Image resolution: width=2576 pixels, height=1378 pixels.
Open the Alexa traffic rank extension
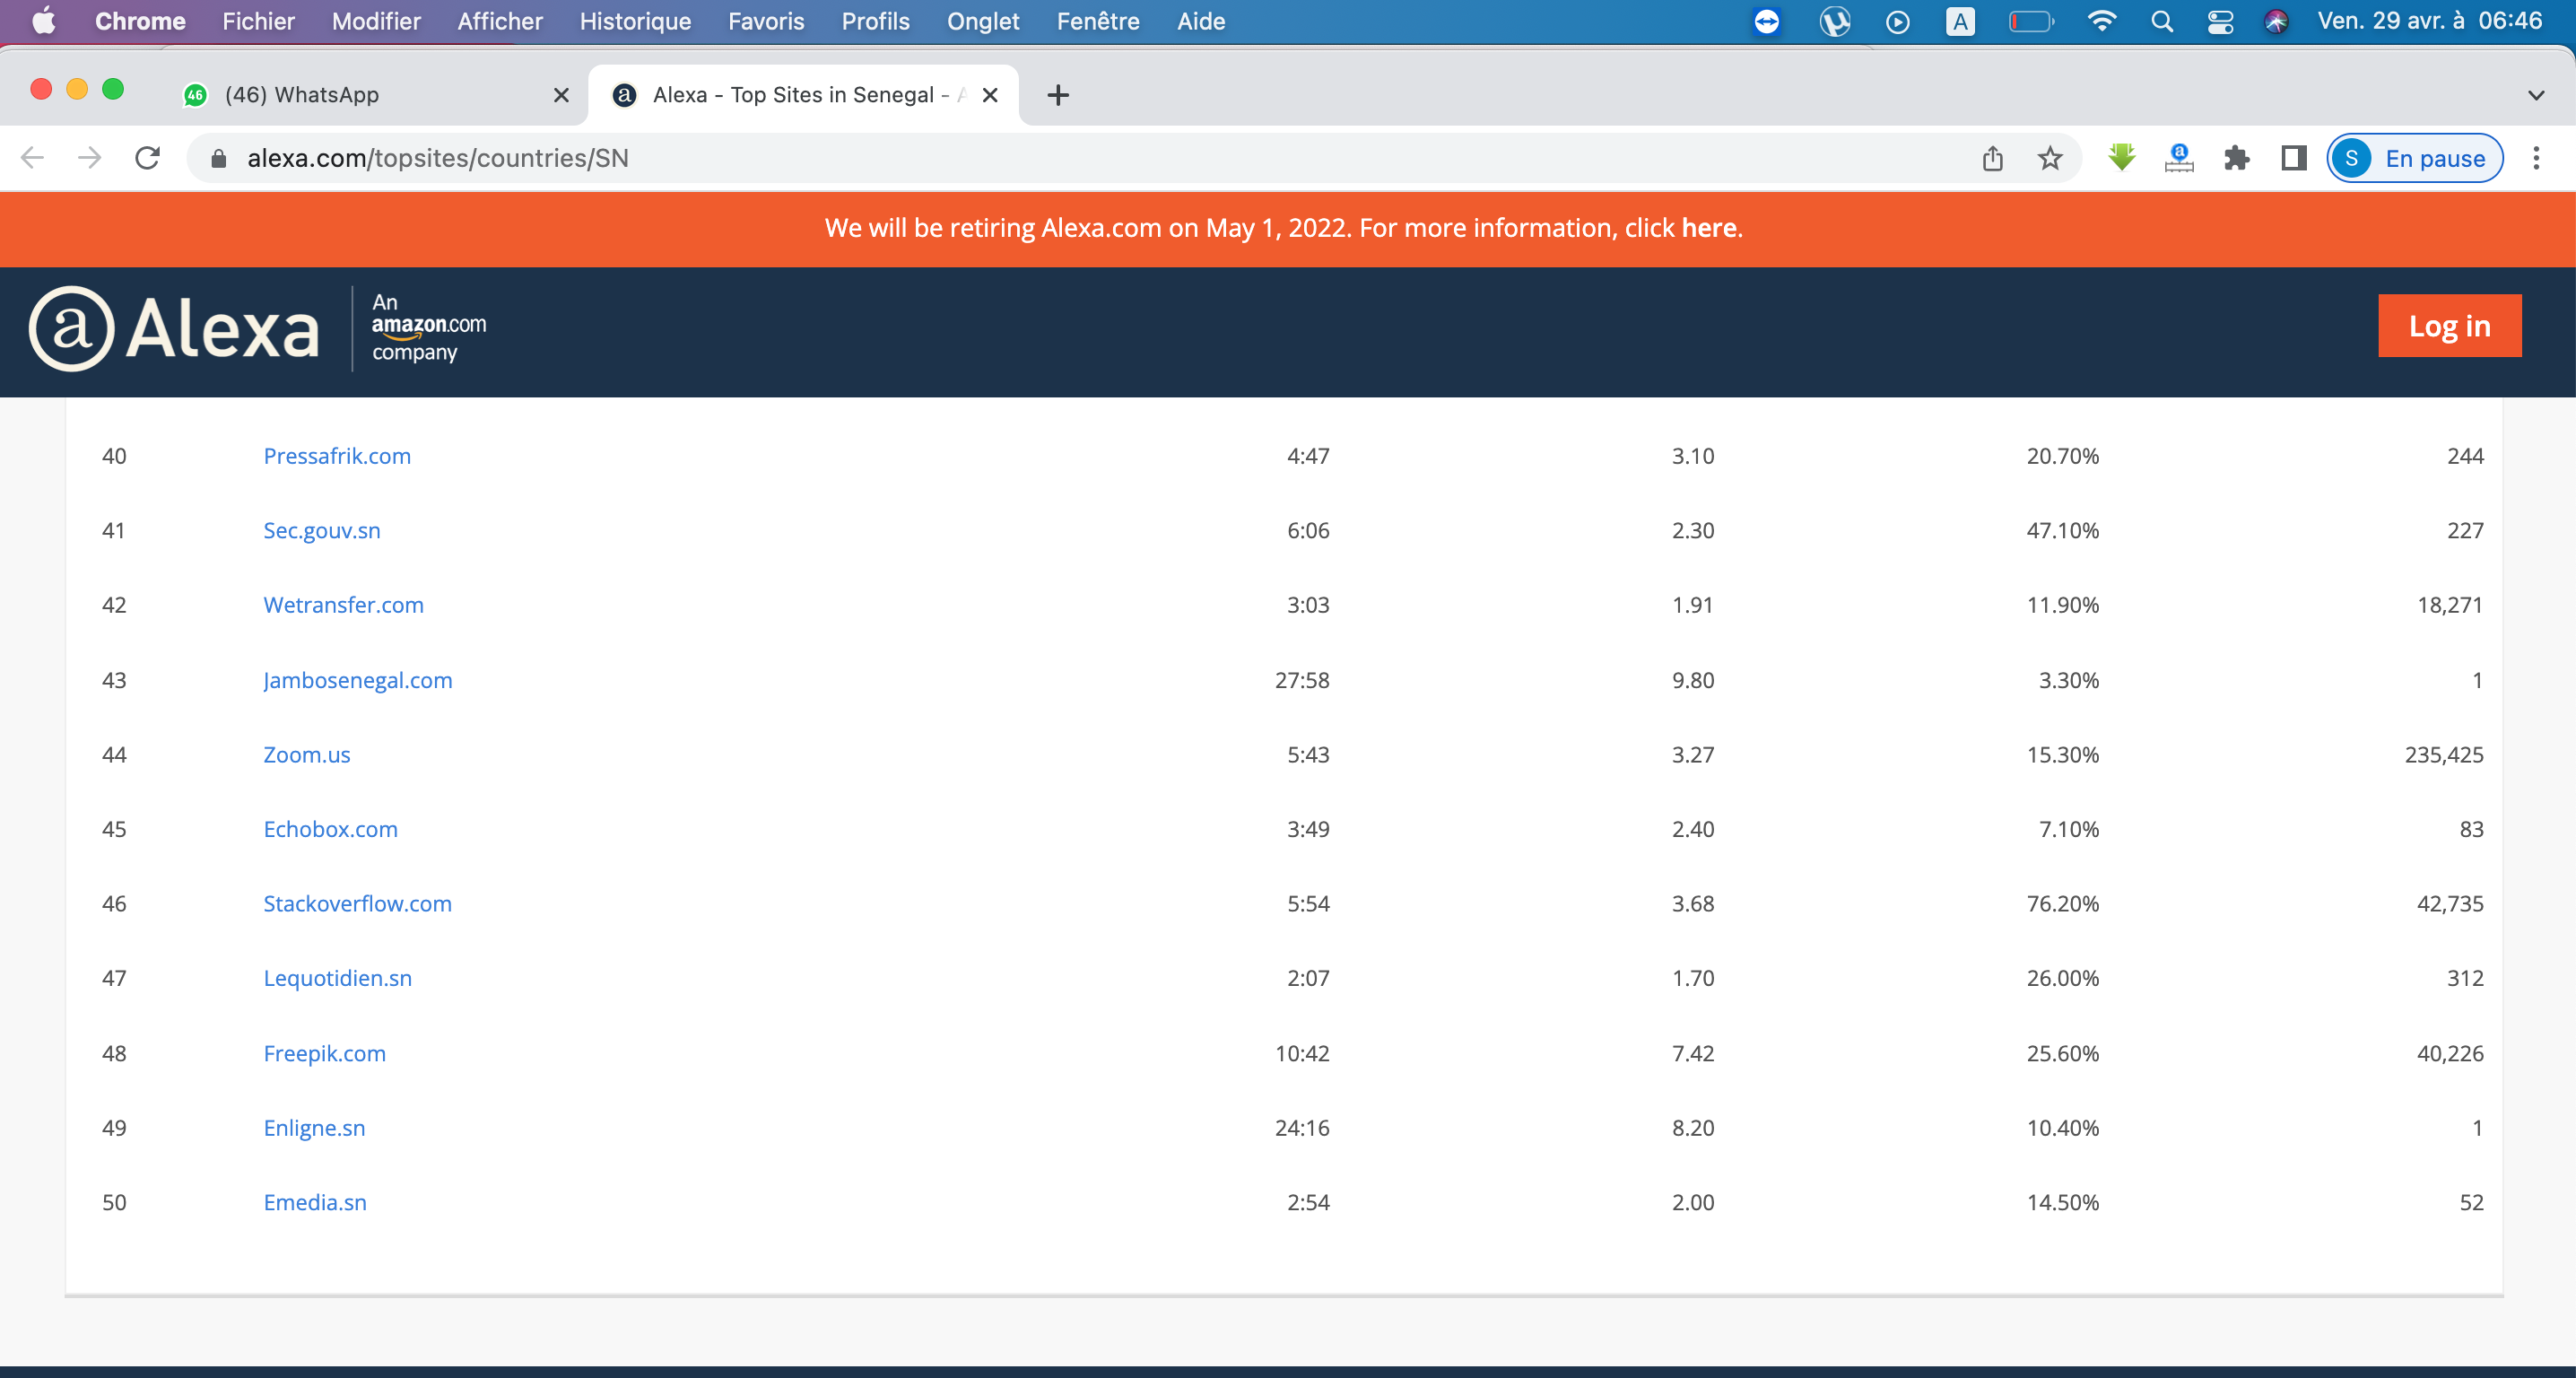(x=2179, y=158)
